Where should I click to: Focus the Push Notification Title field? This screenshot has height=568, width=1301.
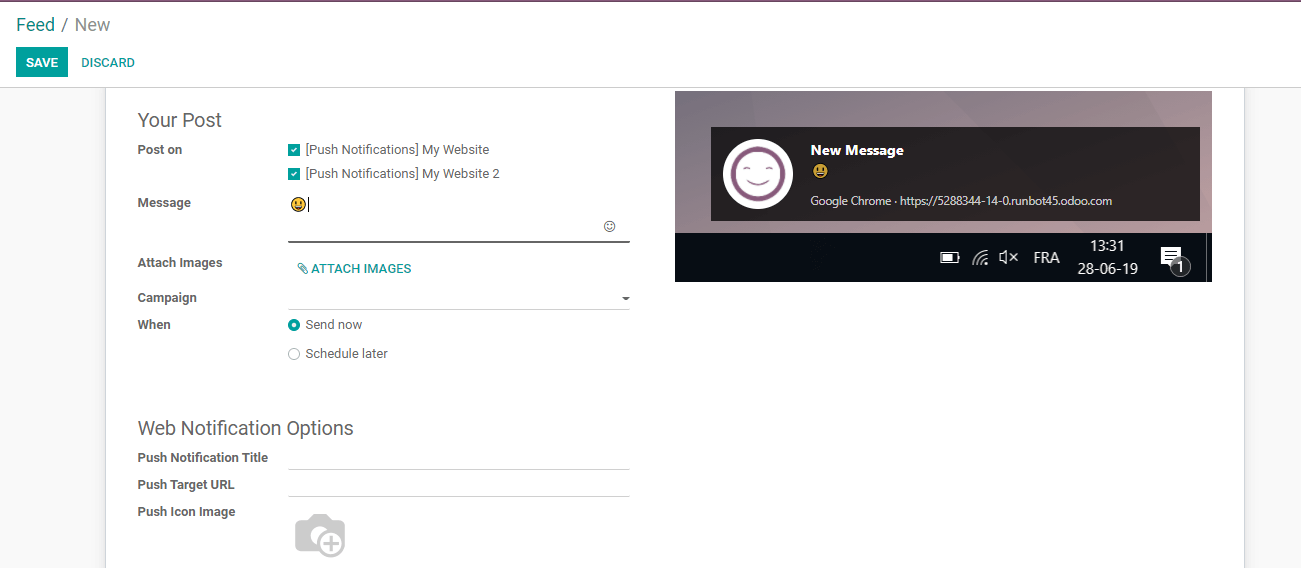point(458,458)
